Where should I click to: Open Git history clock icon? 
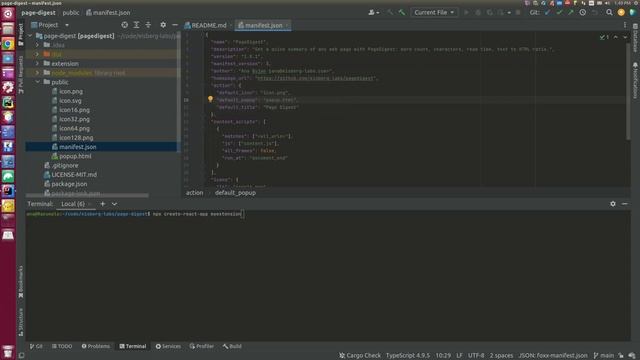click(x=582, y=13)
